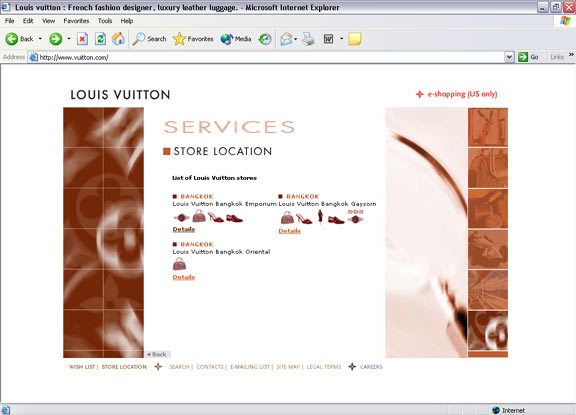Open Details for Bangkok Gaysorn store

289,231
